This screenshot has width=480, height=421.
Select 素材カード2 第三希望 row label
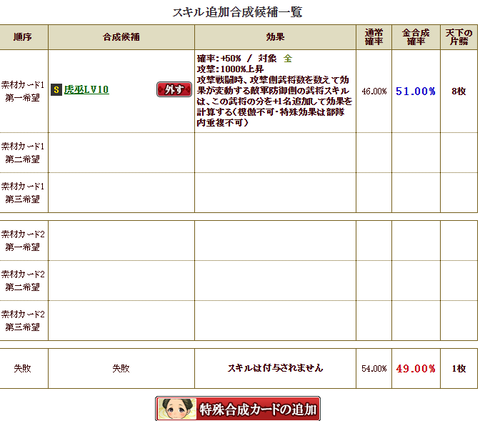[23, 321]
